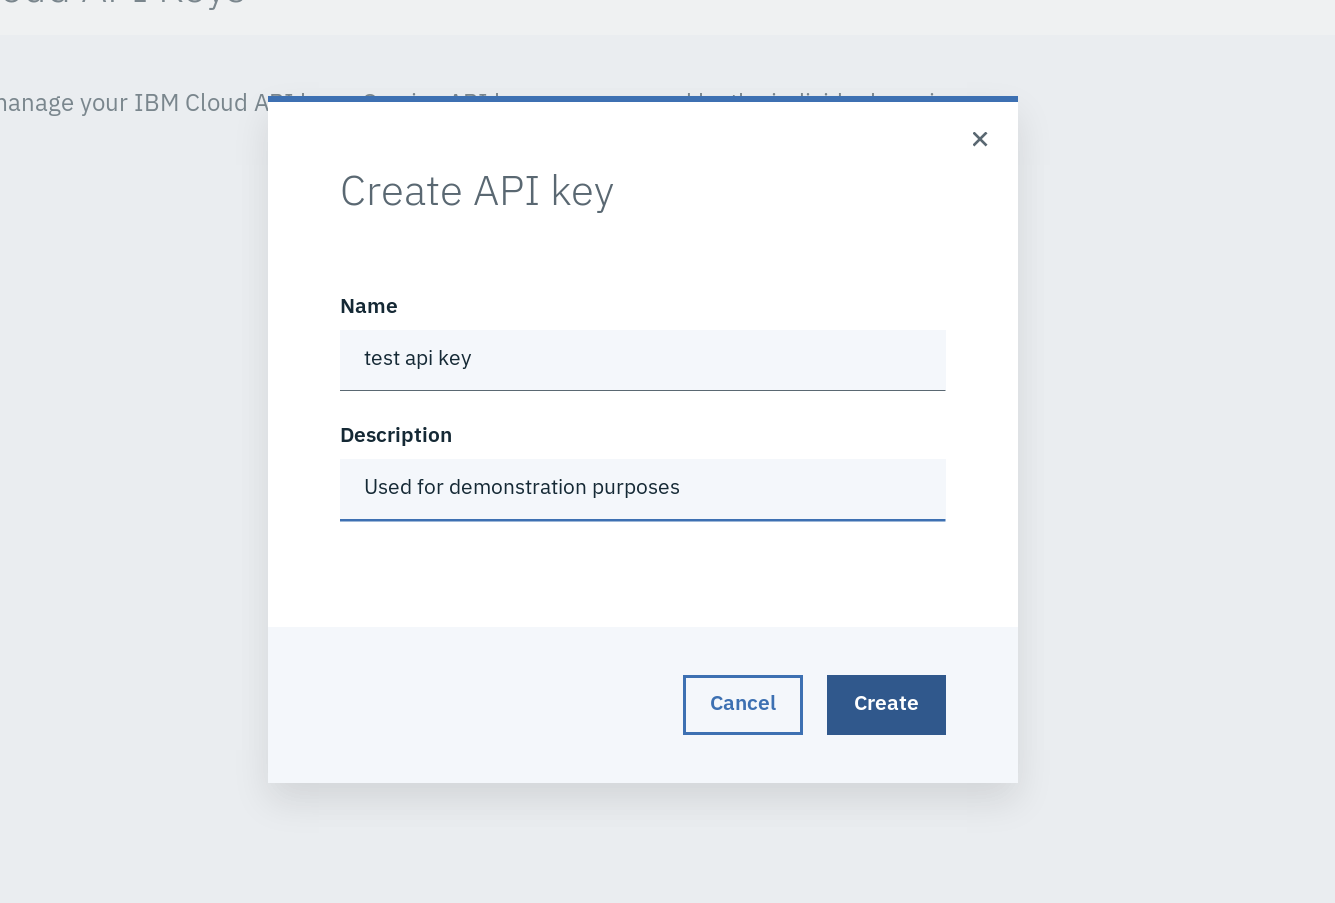Dismiss the Create API key modal via its close control
The height and width of the screenshot is (903, 1335).
[979, 139]
